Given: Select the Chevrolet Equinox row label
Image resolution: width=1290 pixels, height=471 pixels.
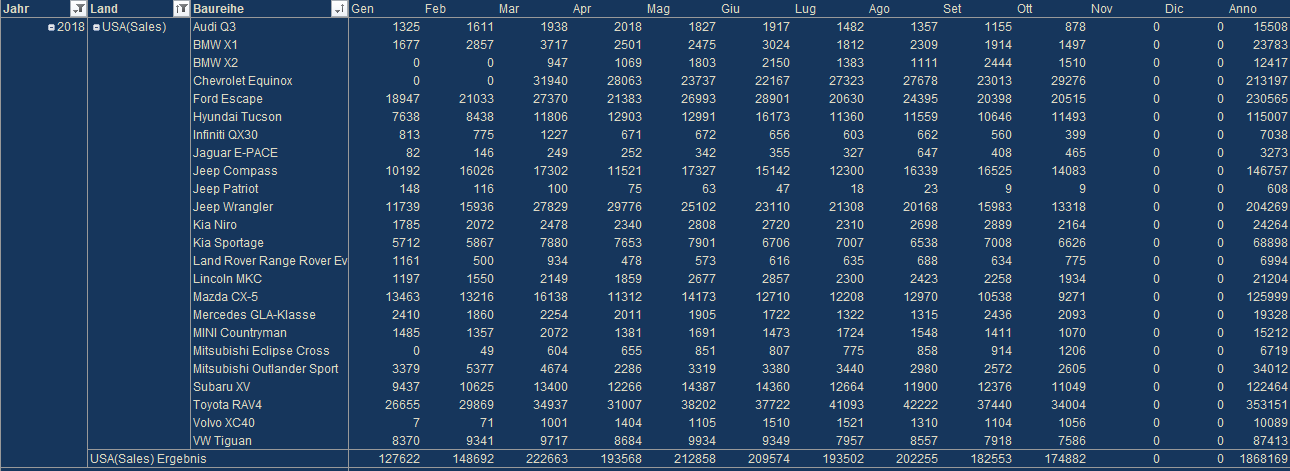Looking at the screenshot, I should click(243, 81).
